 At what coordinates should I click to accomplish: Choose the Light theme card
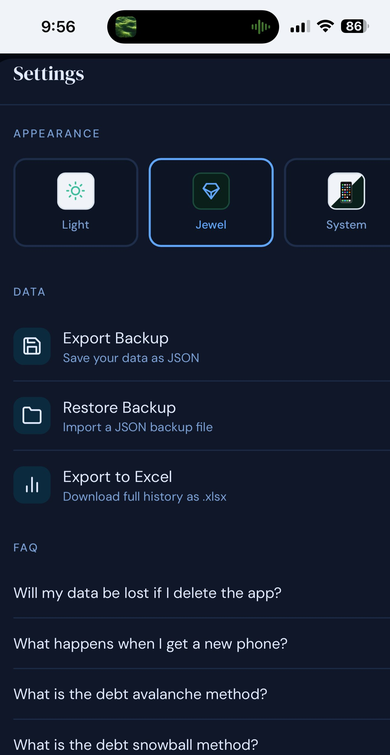coord(76,202)
